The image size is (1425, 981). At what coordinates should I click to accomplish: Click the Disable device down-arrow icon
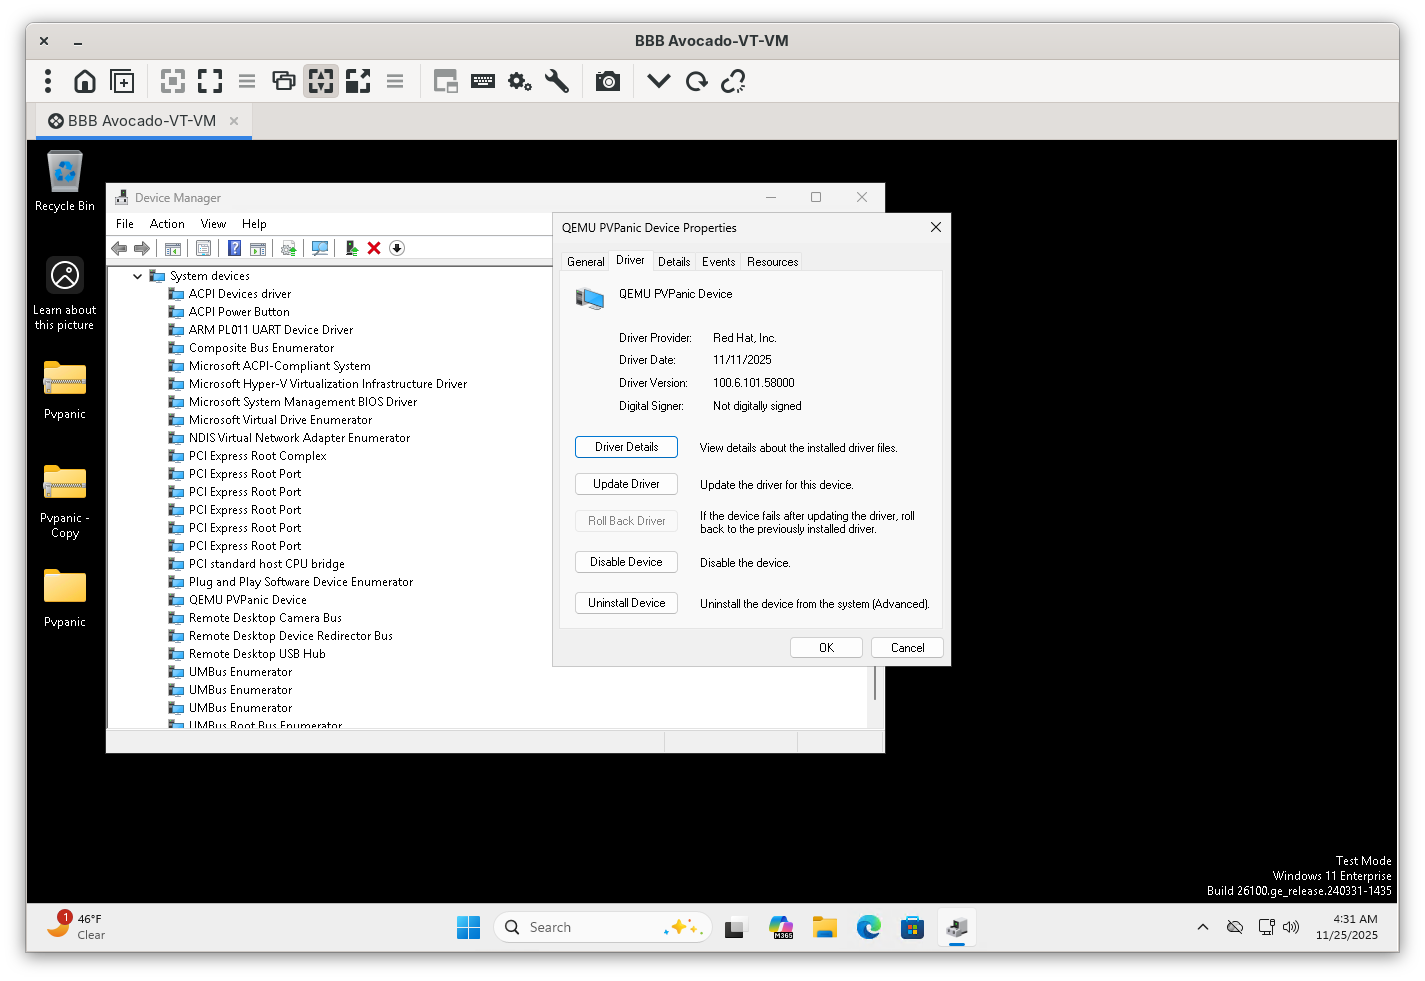397,248
